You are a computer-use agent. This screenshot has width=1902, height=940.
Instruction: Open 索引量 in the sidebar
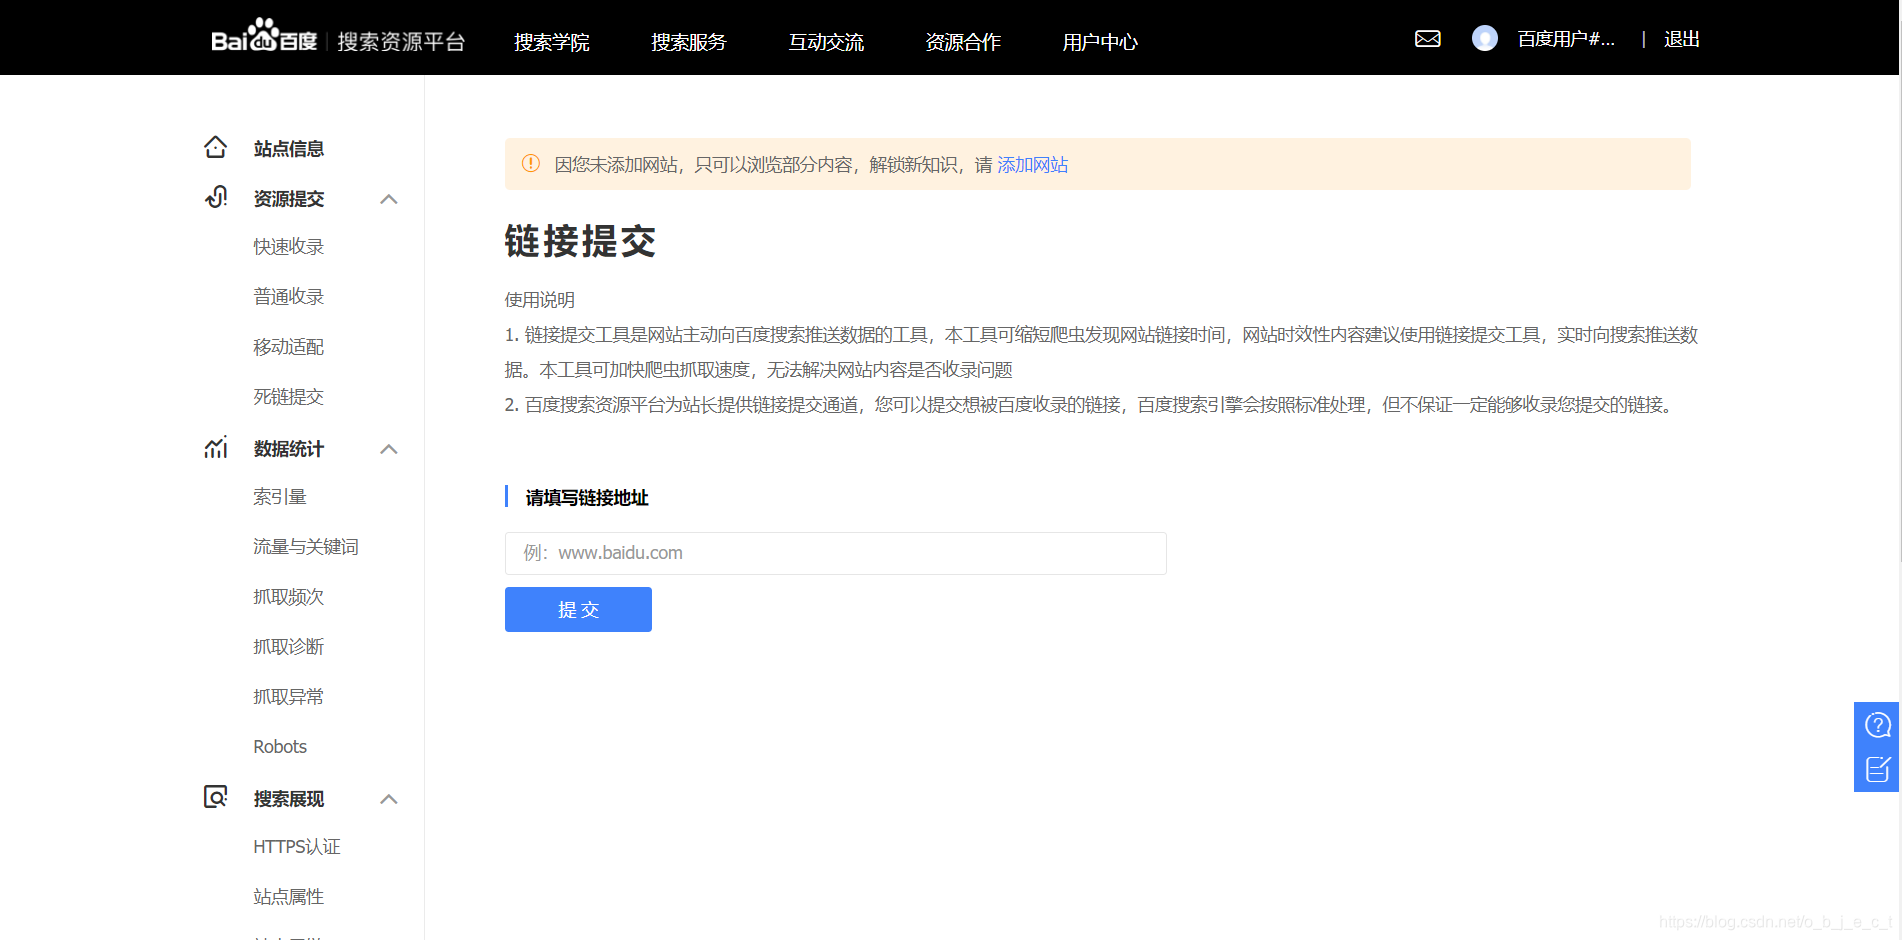(x=280, y=497)
